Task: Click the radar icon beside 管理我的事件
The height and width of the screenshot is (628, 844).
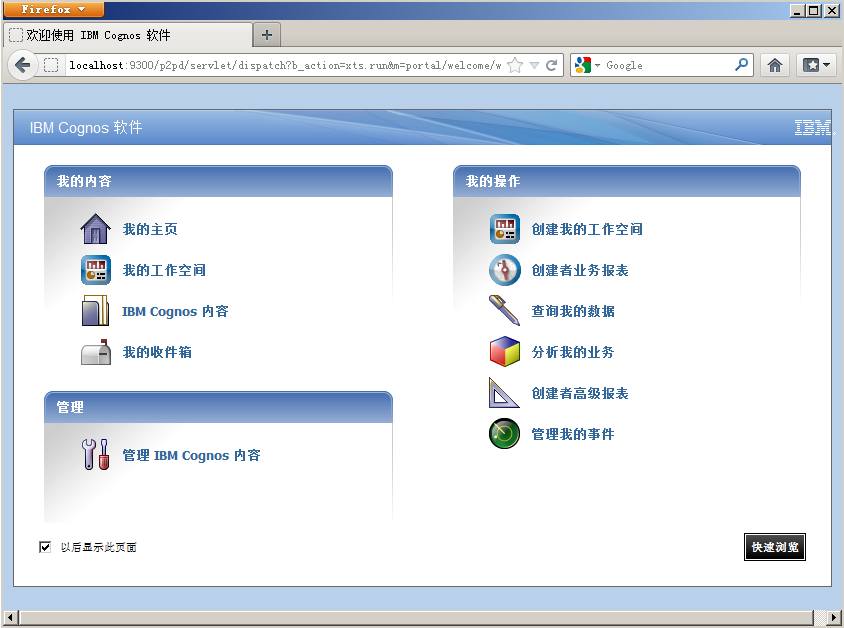Action: click(x=504, y=434)
